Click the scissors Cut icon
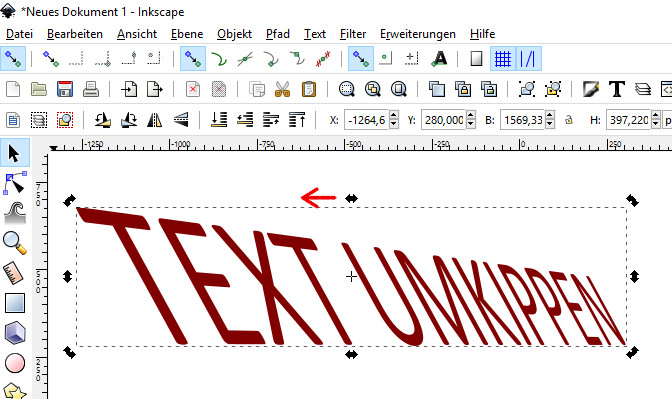Viewport: 672px width, 399px height. (282, 89)
